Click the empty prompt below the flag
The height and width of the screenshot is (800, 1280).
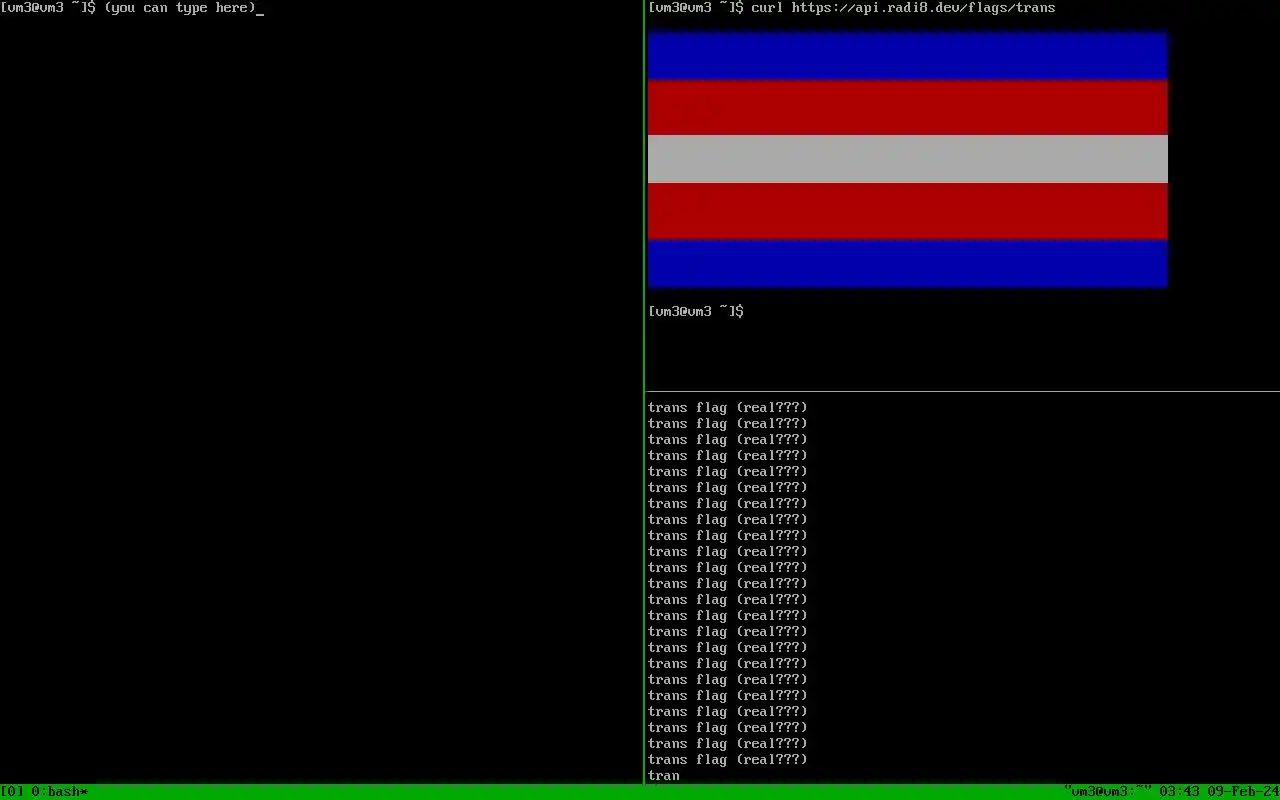point(696,312)
